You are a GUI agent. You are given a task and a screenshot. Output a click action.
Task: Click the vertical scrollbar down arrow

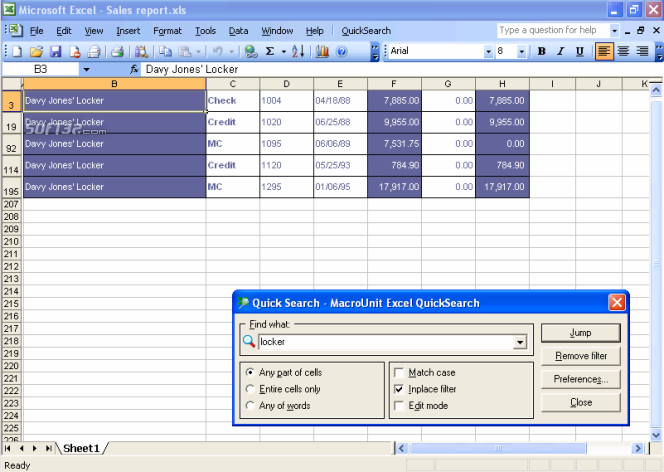(656, 435)
